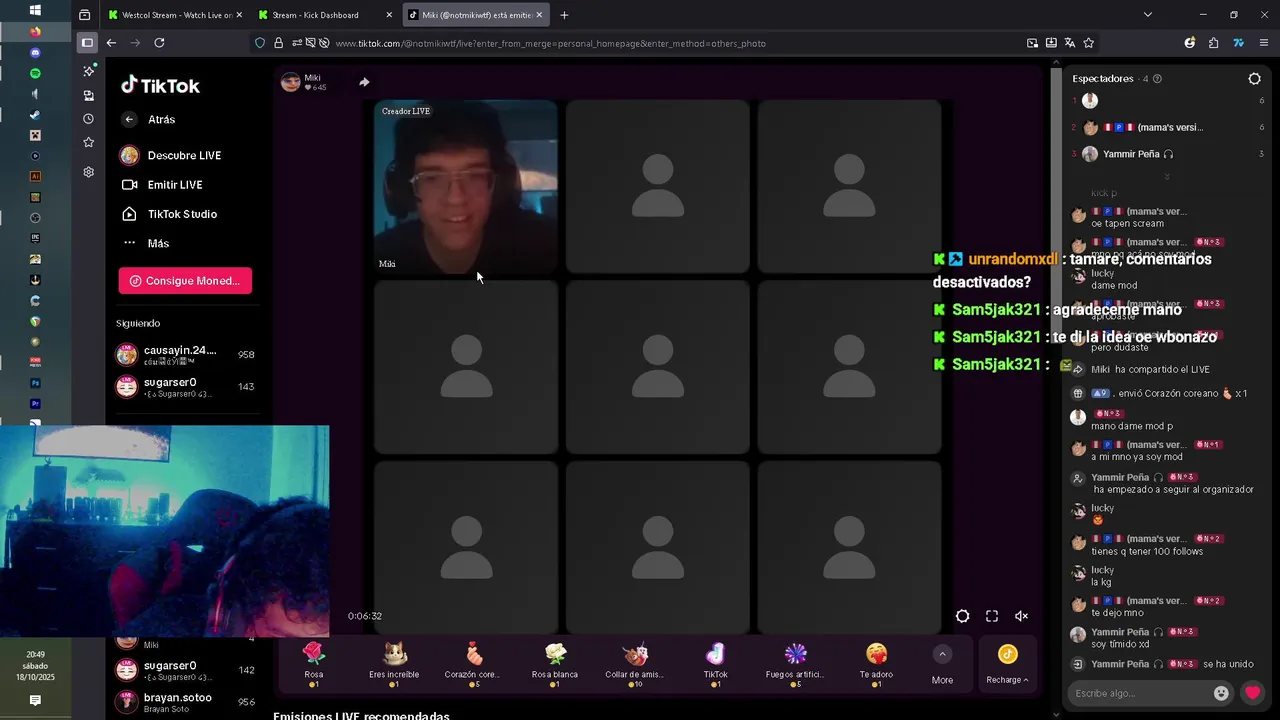Open site padlock information
This screenshot has width=1280, height=720.
(278, 43)
